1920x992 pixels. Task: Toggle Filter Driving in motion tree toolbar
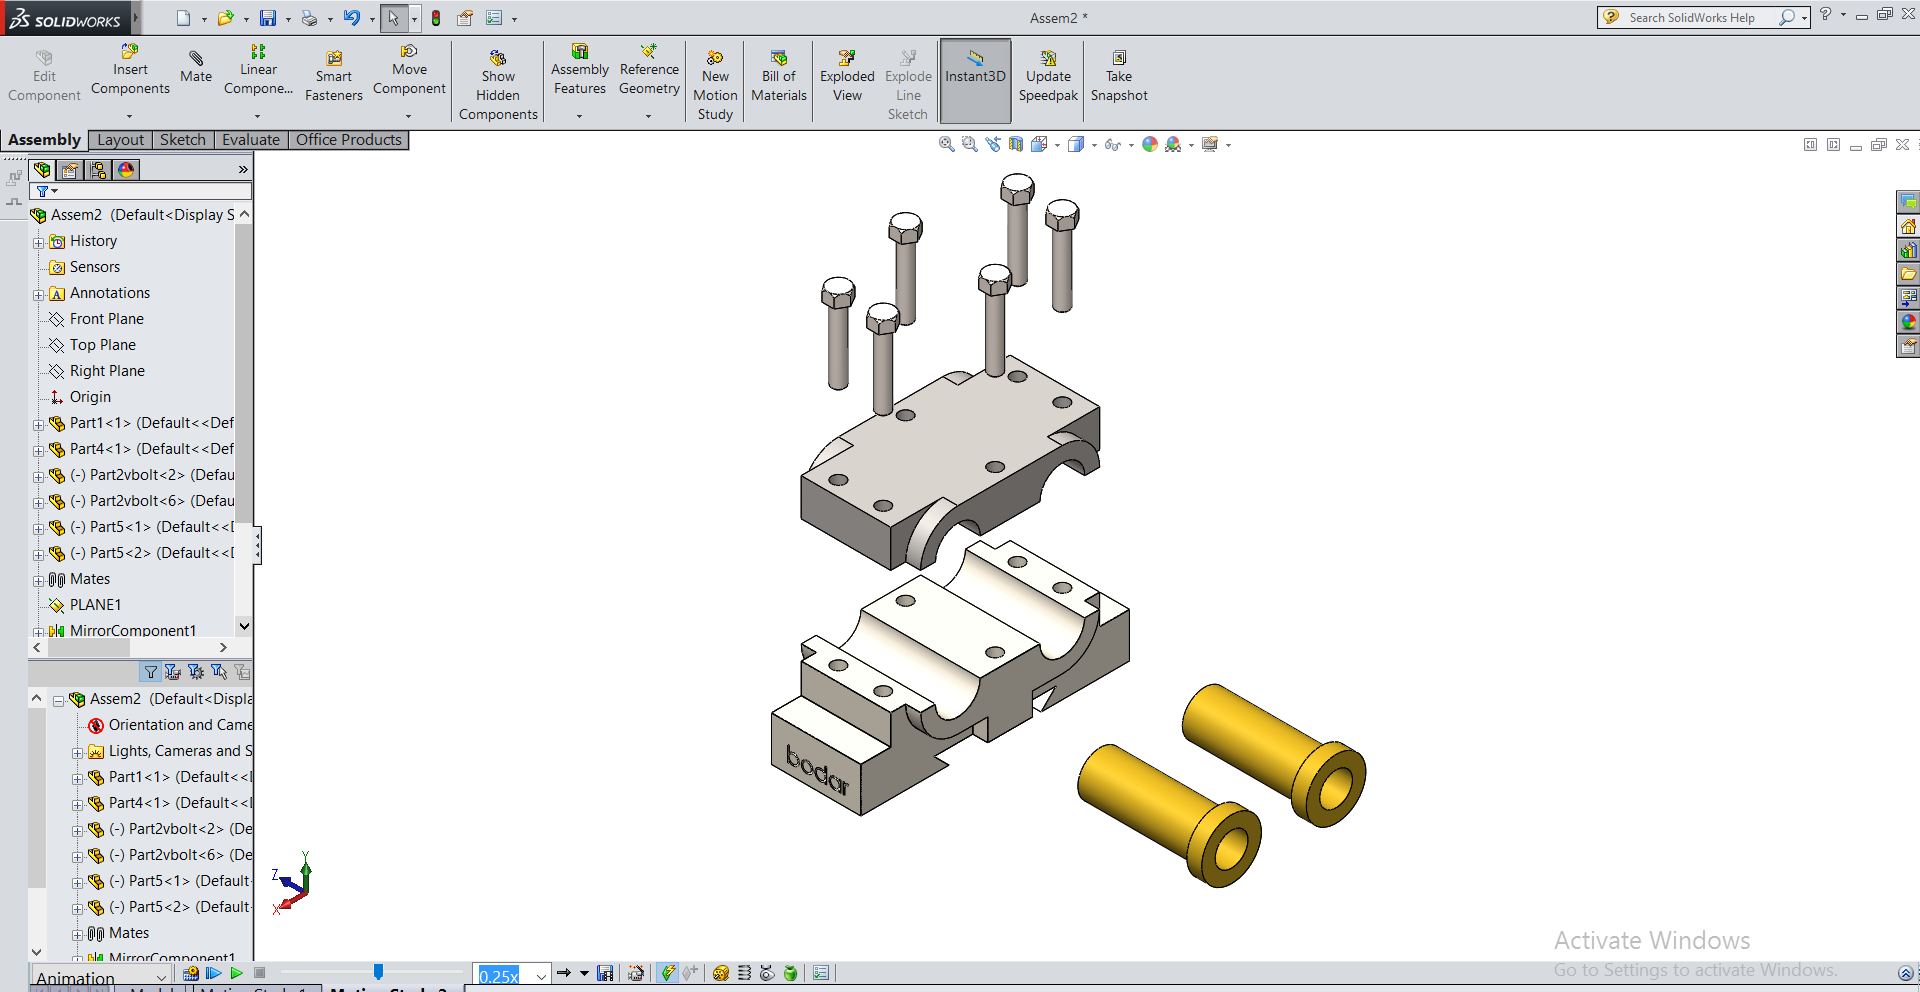pyautogui.click(x=196, y=672)
